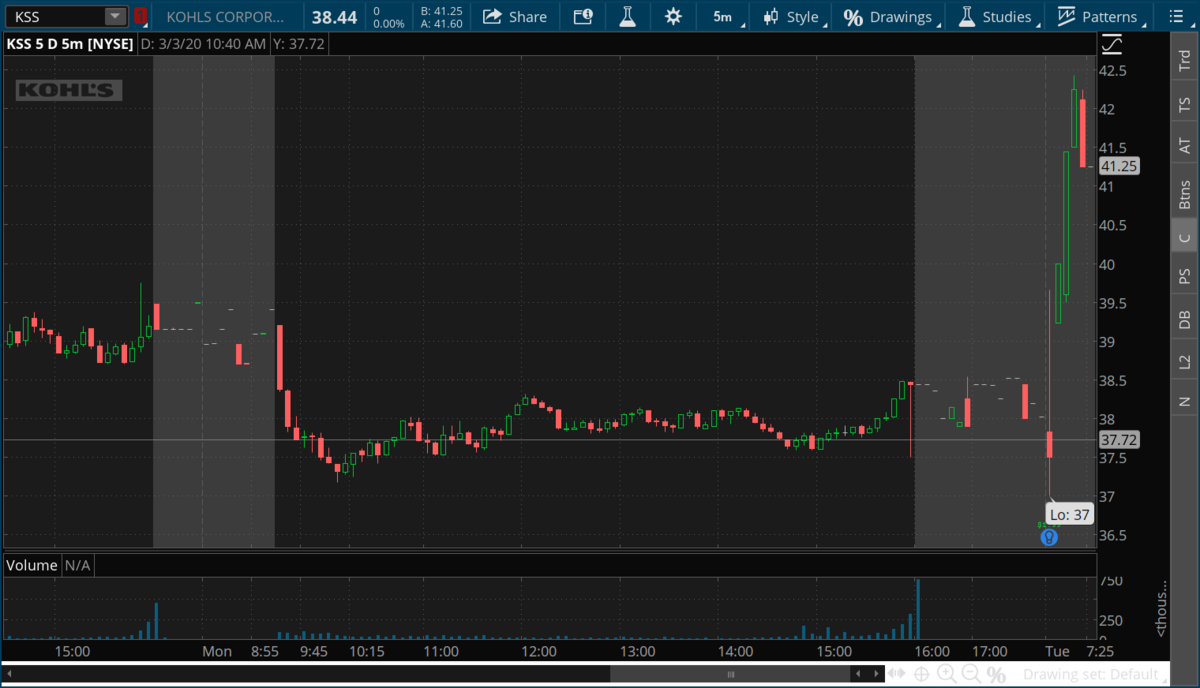Click the Volume study label
The height and width of the screenshot is (688, 1200).
click(x=32, y=565)
